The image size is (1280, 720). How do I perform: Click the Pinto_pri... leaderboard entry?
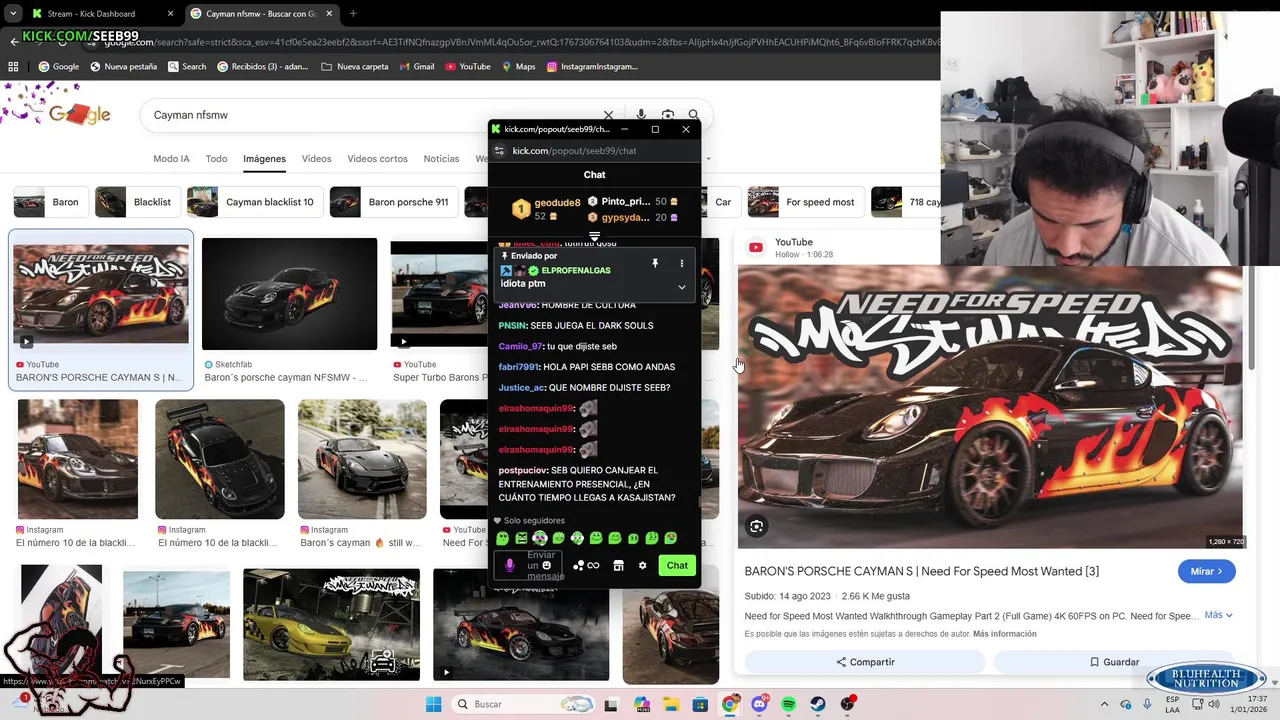(633, 201)
